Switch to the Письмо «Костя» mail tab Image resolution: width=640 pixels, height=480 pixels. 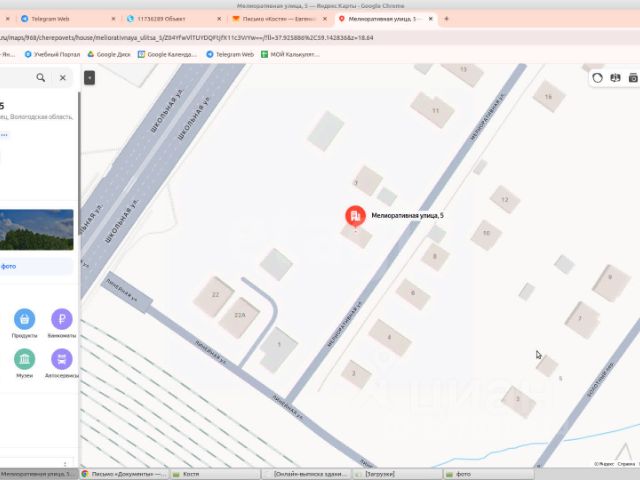pos(279,19)
